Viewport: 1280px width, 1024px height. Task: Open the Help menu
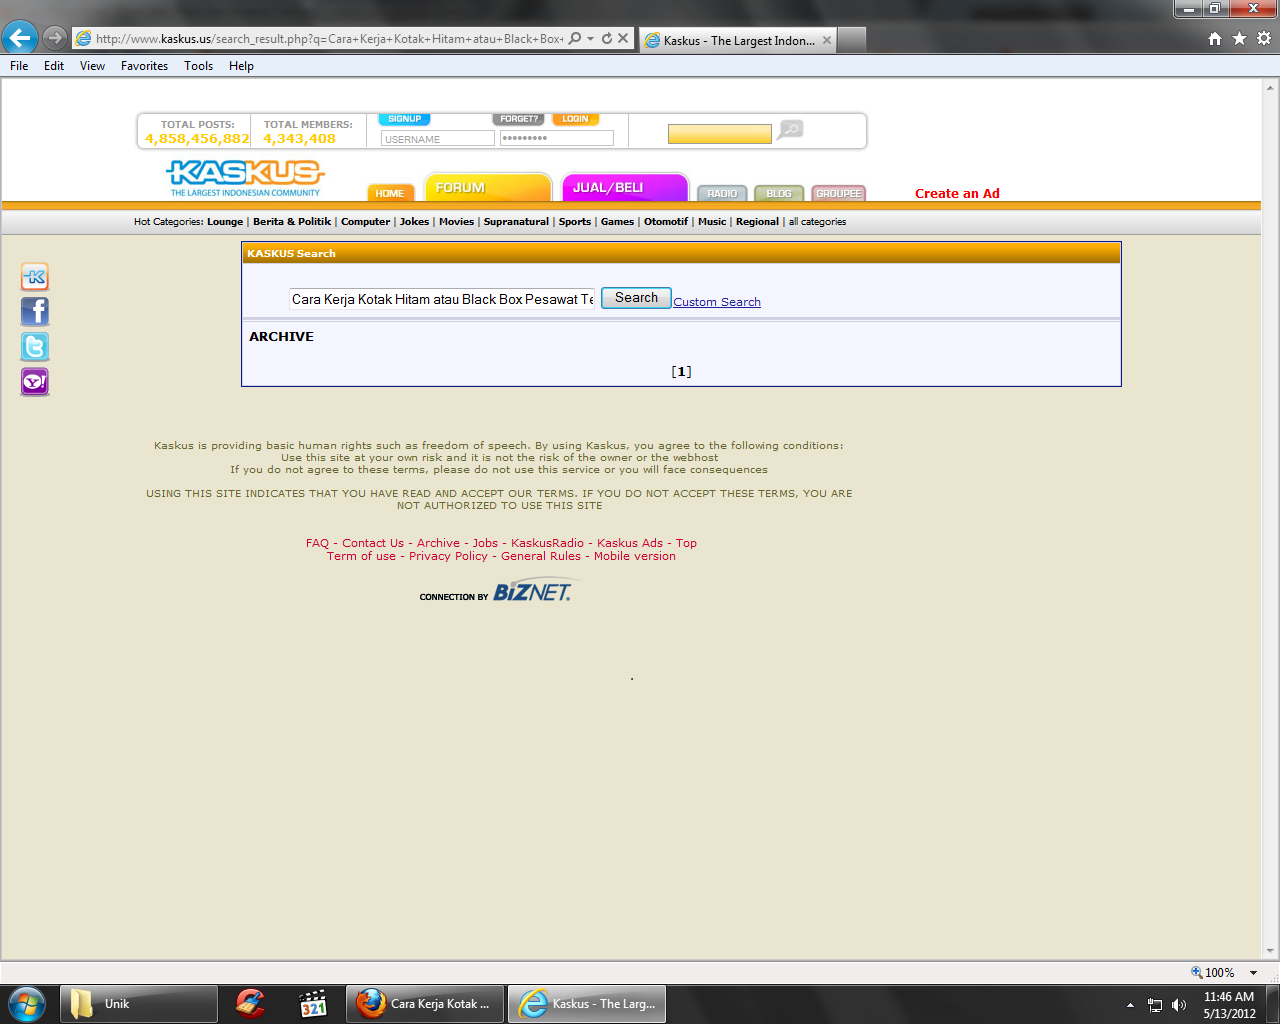pos(241,66)
